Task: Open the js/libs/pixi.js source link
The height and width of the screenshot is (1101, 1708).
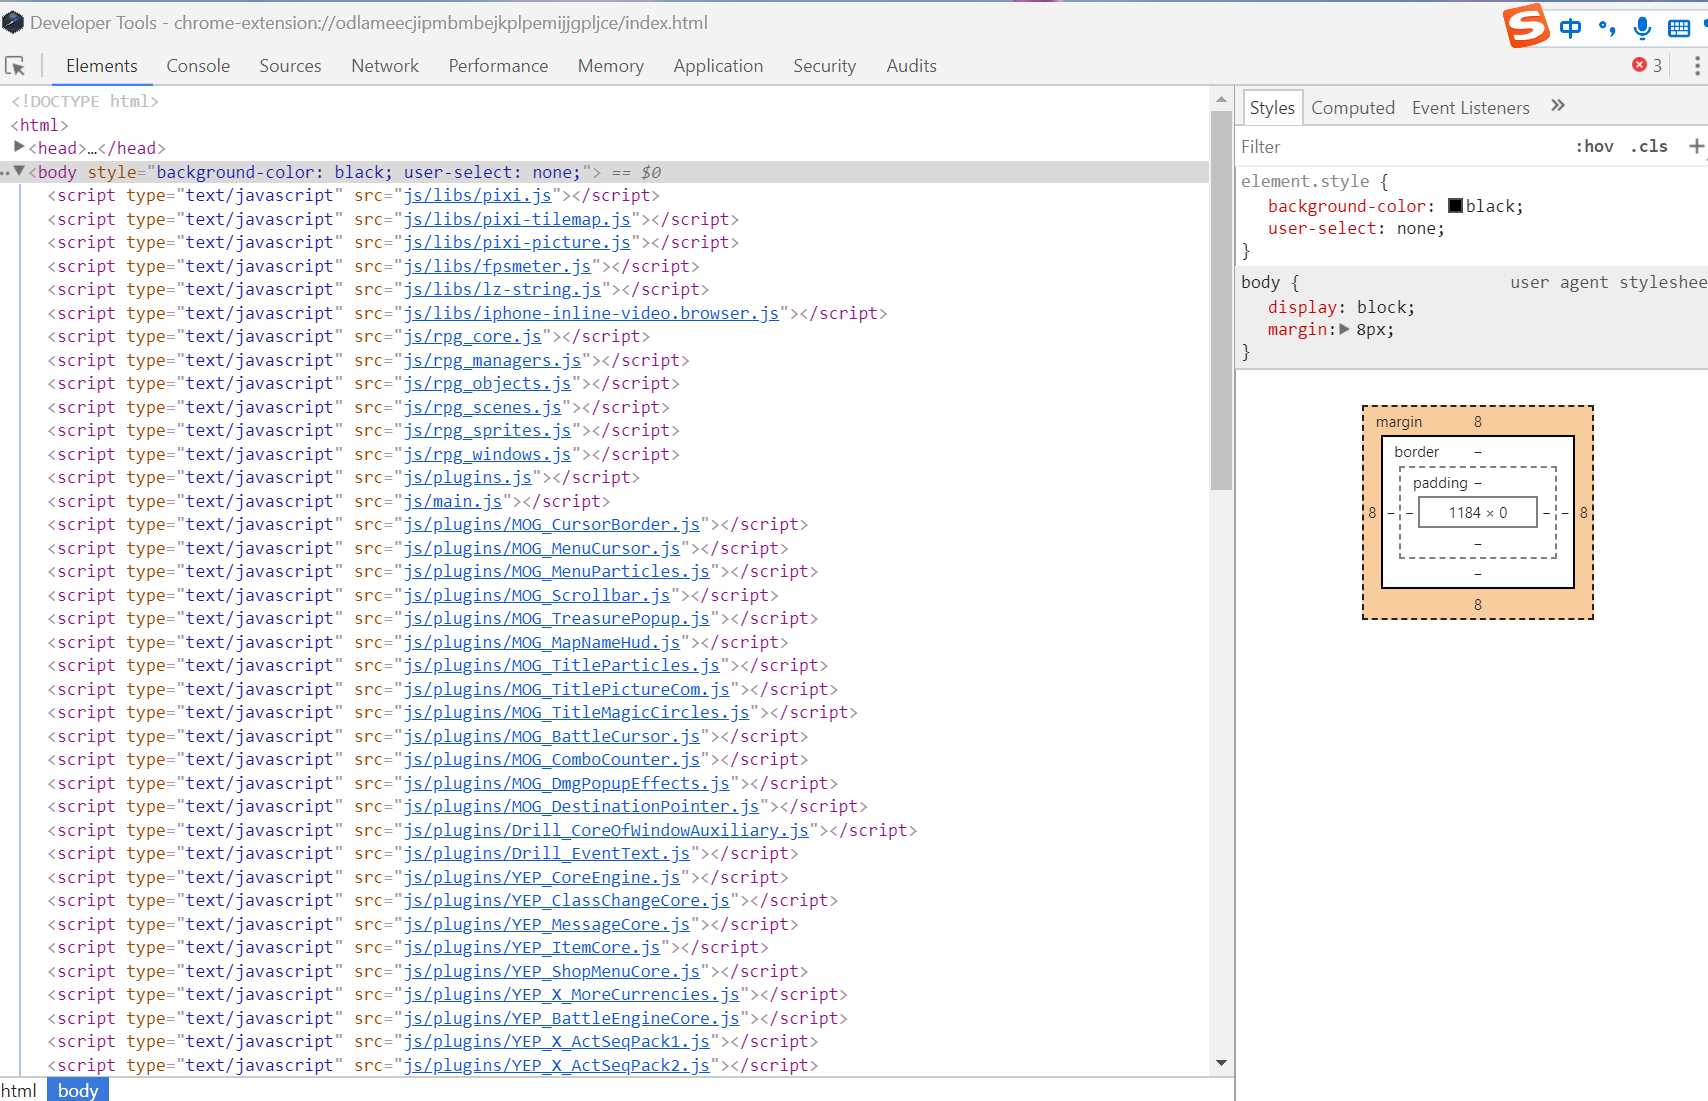Action: click(x=478, y=195)
